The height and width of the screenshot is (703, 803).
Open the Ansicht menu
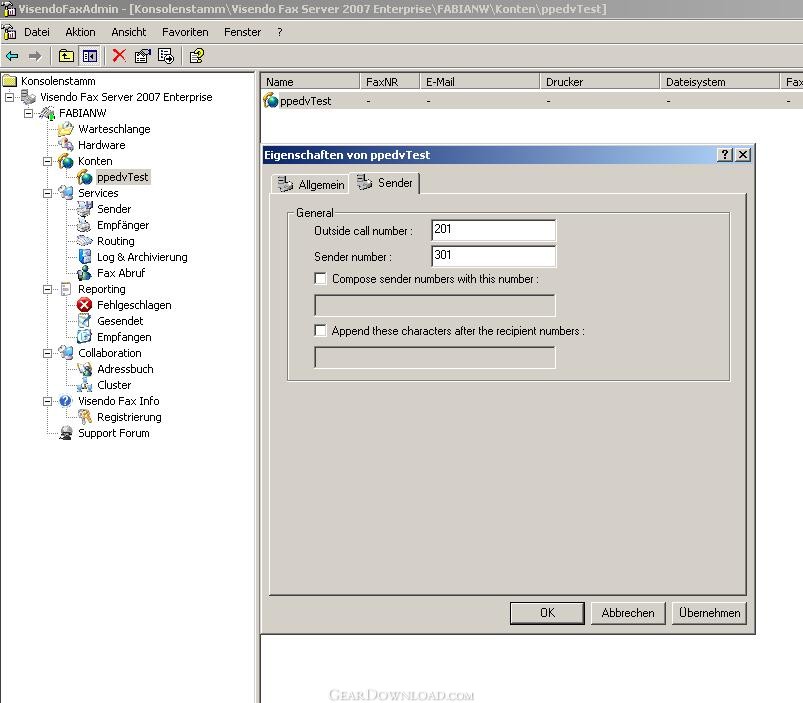coord(129,32)
